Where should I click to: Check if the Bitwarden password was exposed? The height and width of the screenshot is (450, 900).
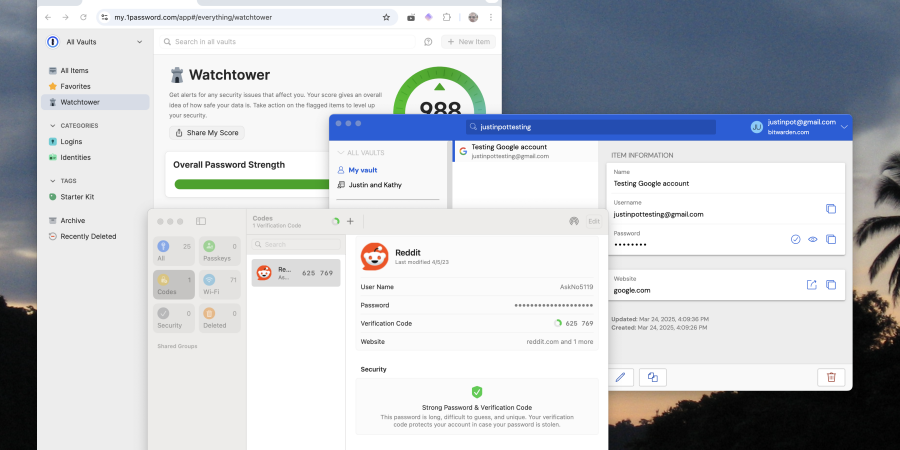(796, 239)
